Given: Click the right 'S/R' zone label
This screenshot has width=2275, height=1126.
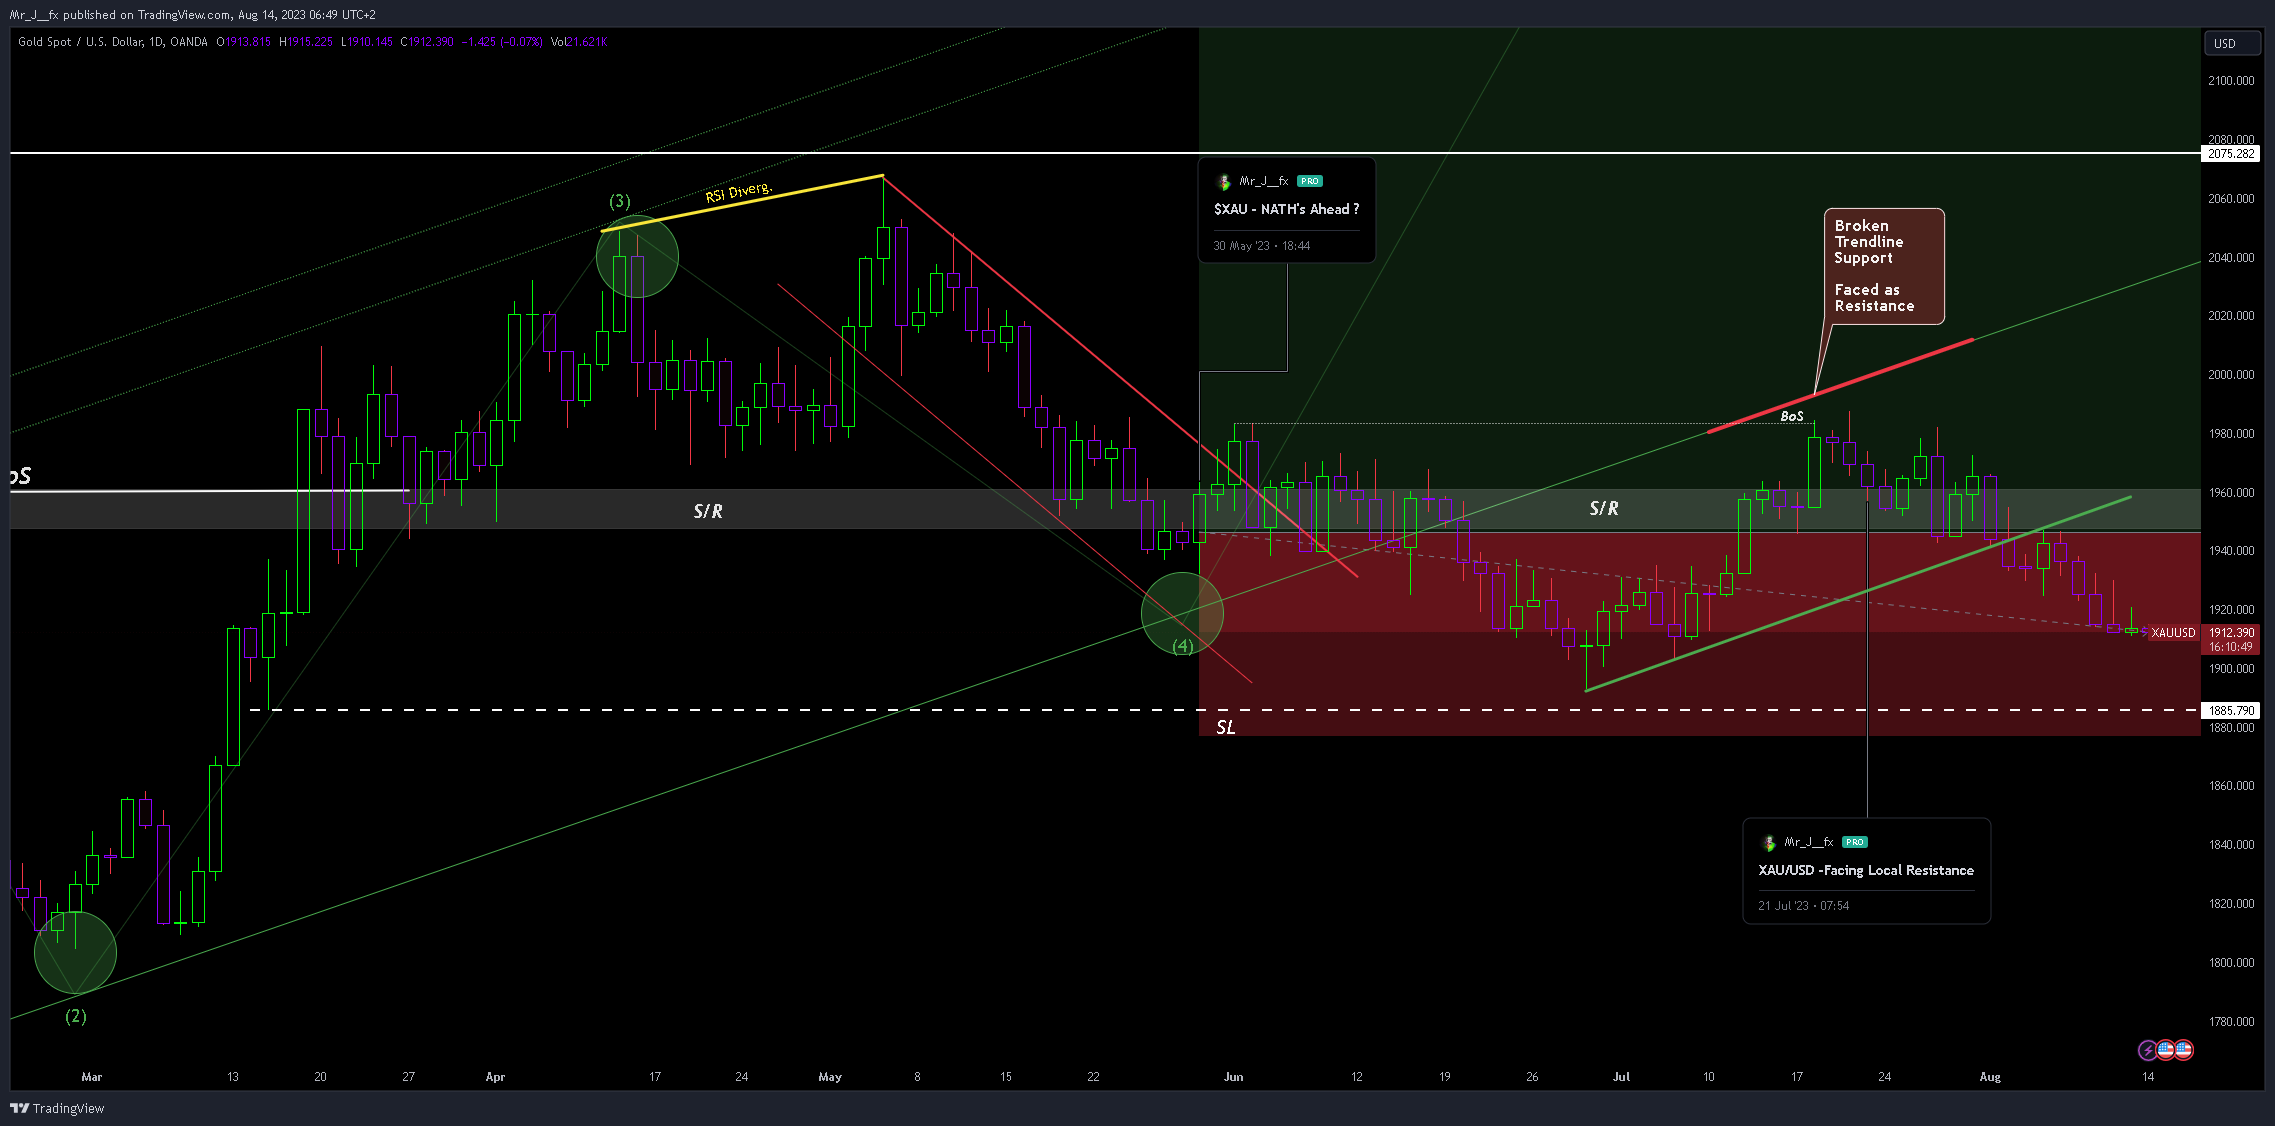Looking at the screenshot, I should [x=1604, y=509].
